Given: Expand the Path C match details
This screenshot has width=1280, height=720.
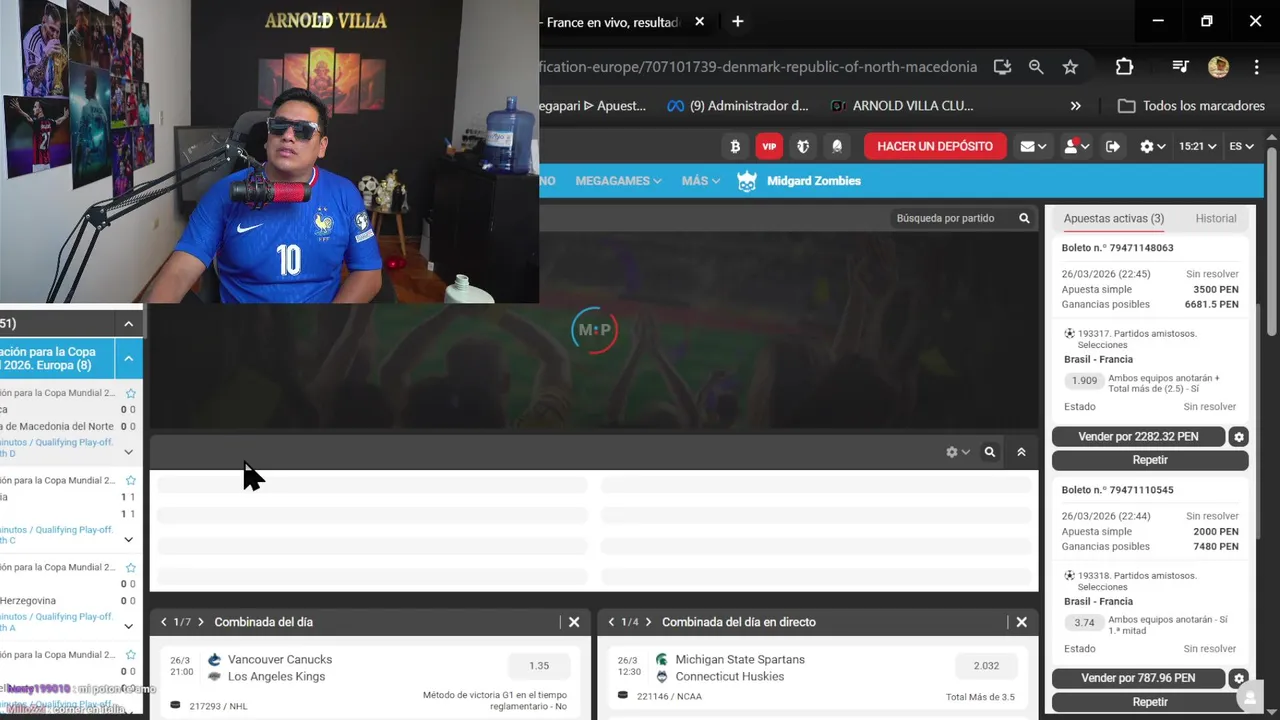Looking at the screenshot, I should tap(128, 539).
